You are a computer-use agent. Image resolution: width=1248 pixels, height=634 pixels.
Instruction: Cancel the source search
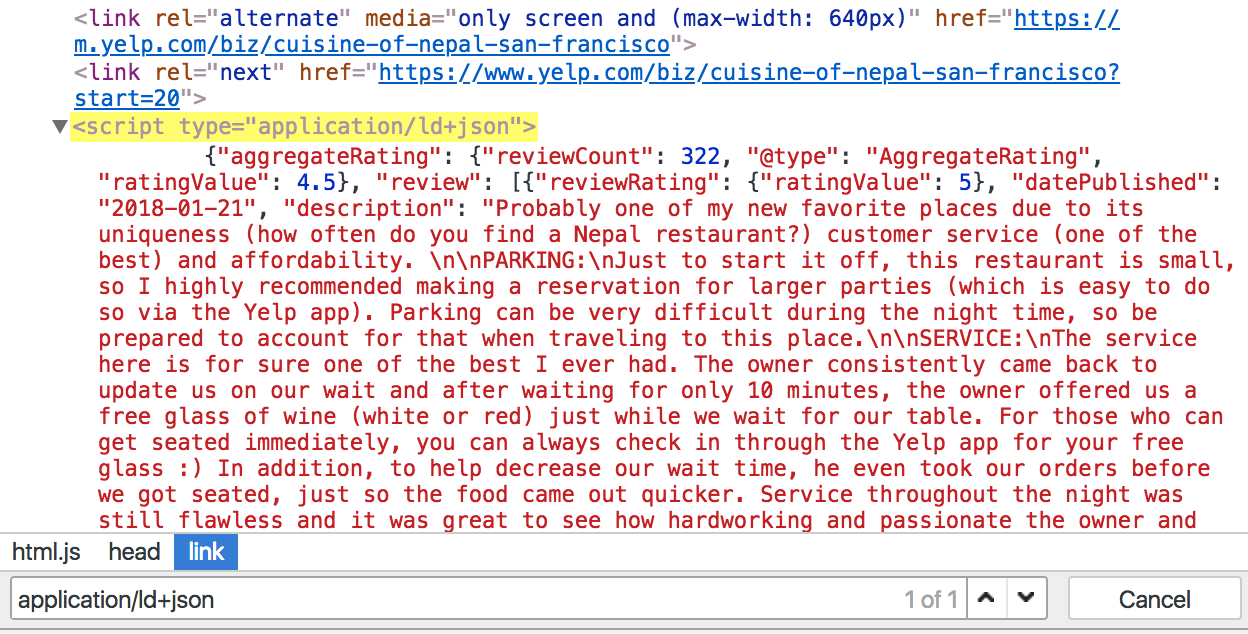1154,598
